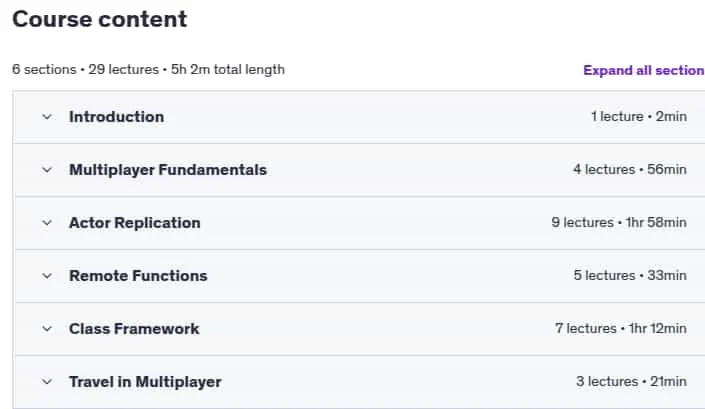
Task: Click the chevron next to Class Framework
Action: tap(47, 329)
